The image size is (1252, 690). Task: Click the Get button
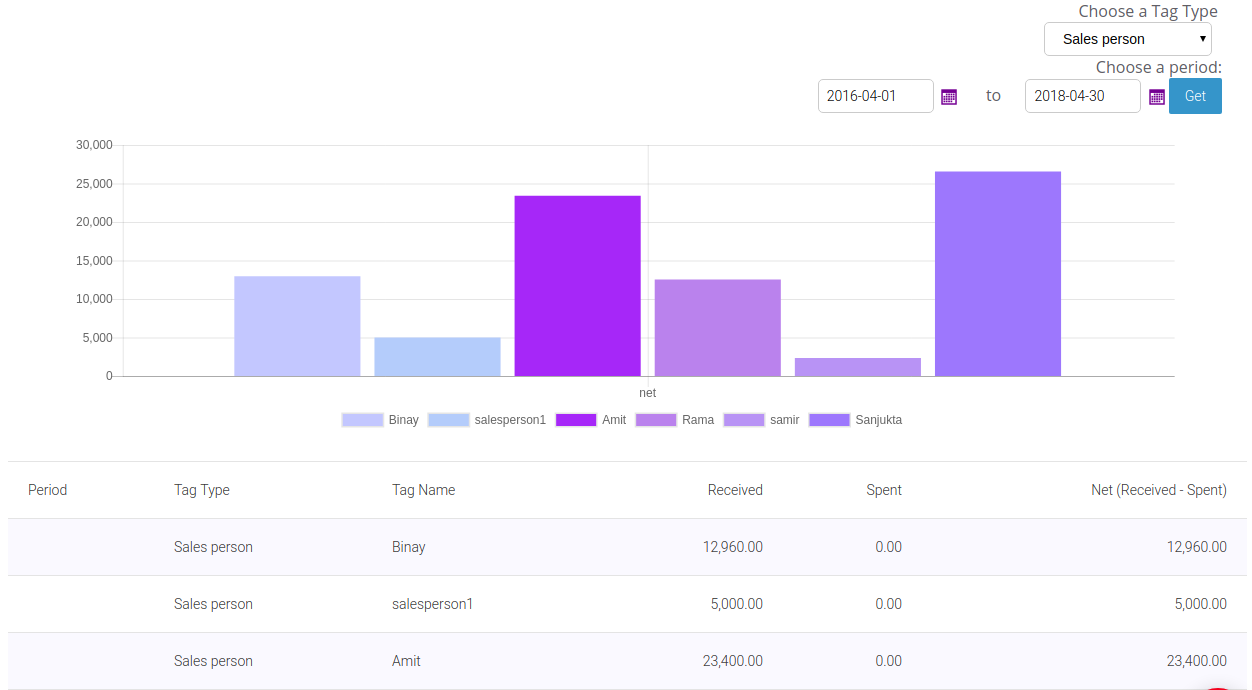coord(1195,96)
